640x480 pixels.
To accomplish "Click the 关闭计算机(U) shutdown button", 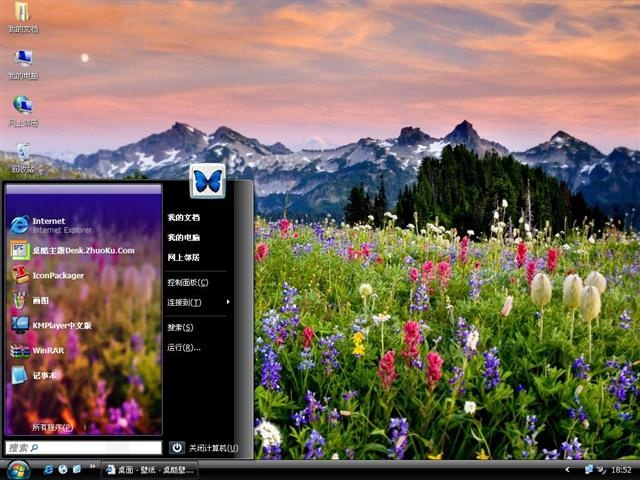I will [204, 448].
